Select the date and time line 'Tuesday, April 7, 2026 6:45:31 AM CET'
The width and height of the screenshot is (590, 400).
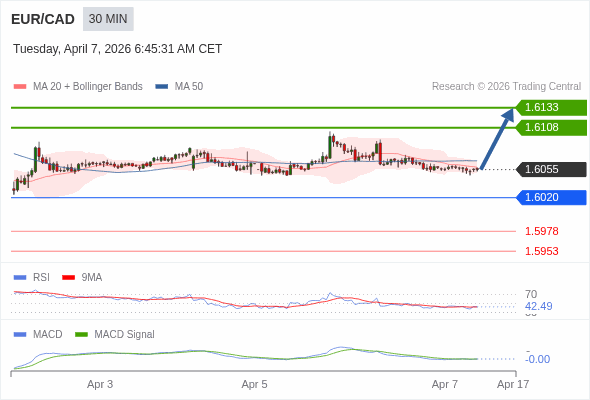[117, 49]
